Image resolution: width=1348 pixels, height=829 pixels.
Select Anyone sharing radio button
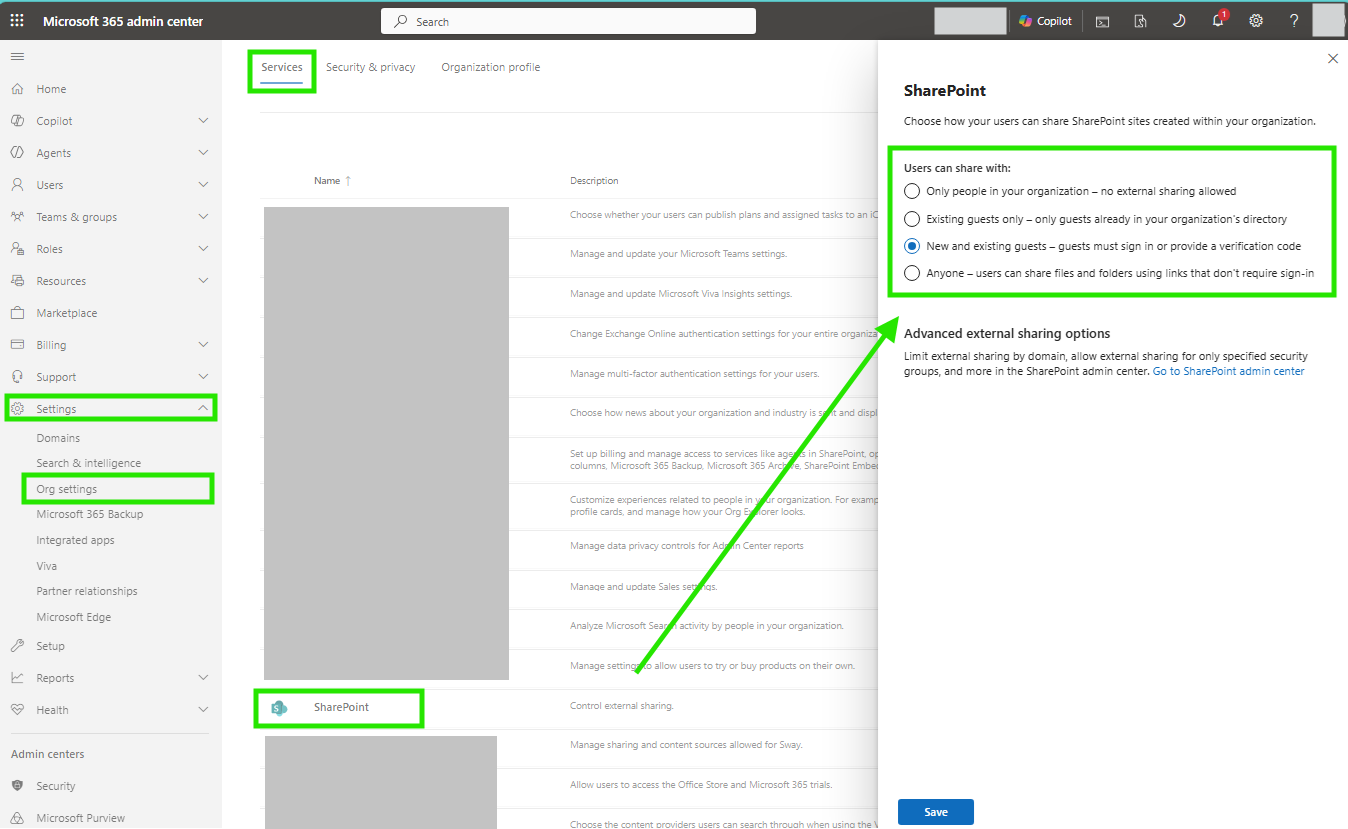[x=911, y=273]
